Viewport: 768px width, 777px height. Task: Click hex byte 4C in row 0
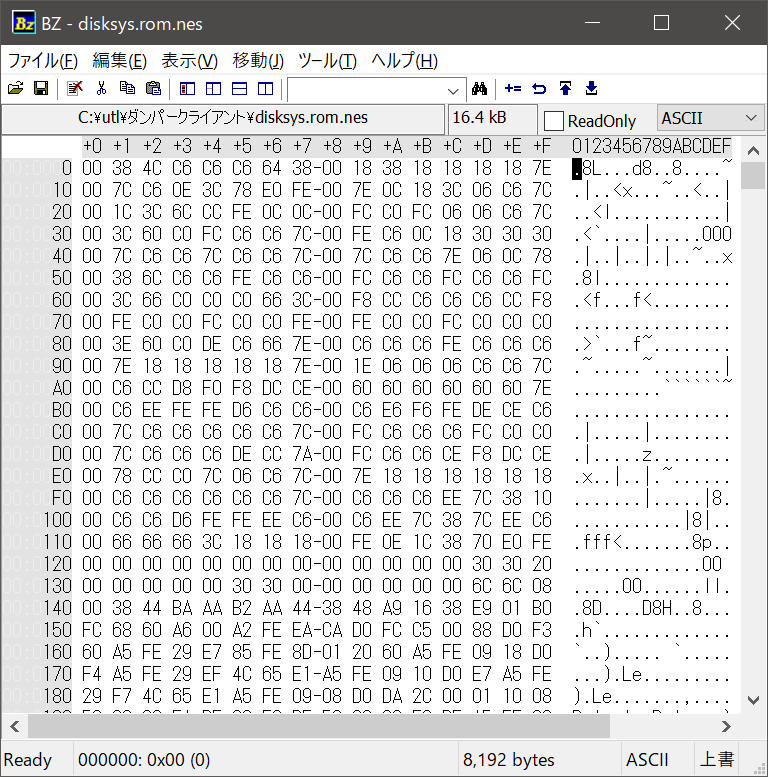152,168
